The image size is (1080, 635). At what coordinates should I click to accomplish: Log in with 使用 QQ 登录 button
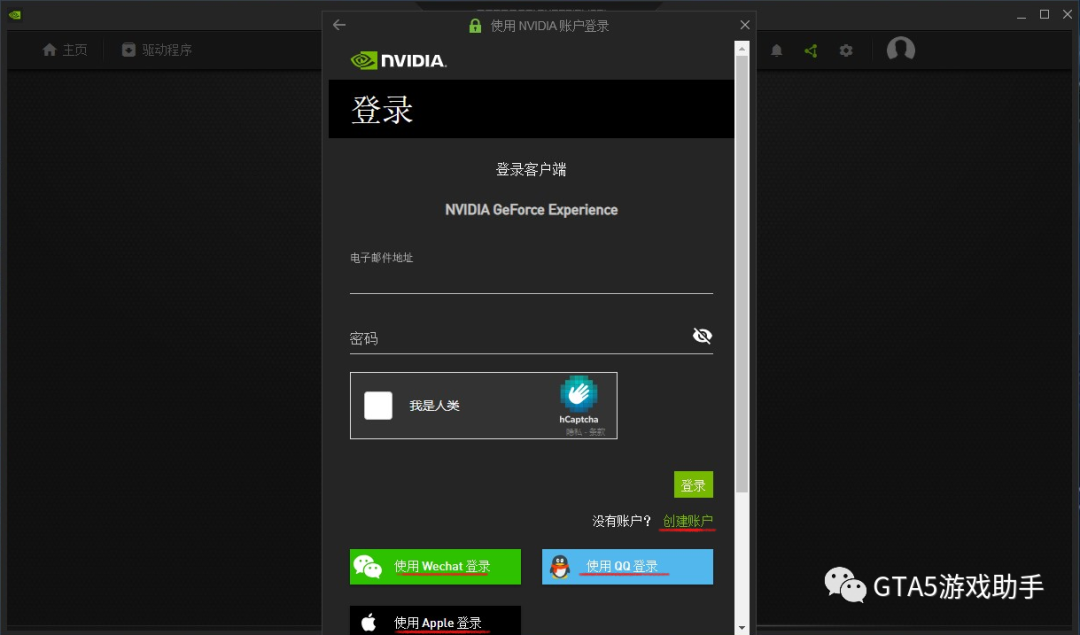pyautogui.click(x=627, y=567)
